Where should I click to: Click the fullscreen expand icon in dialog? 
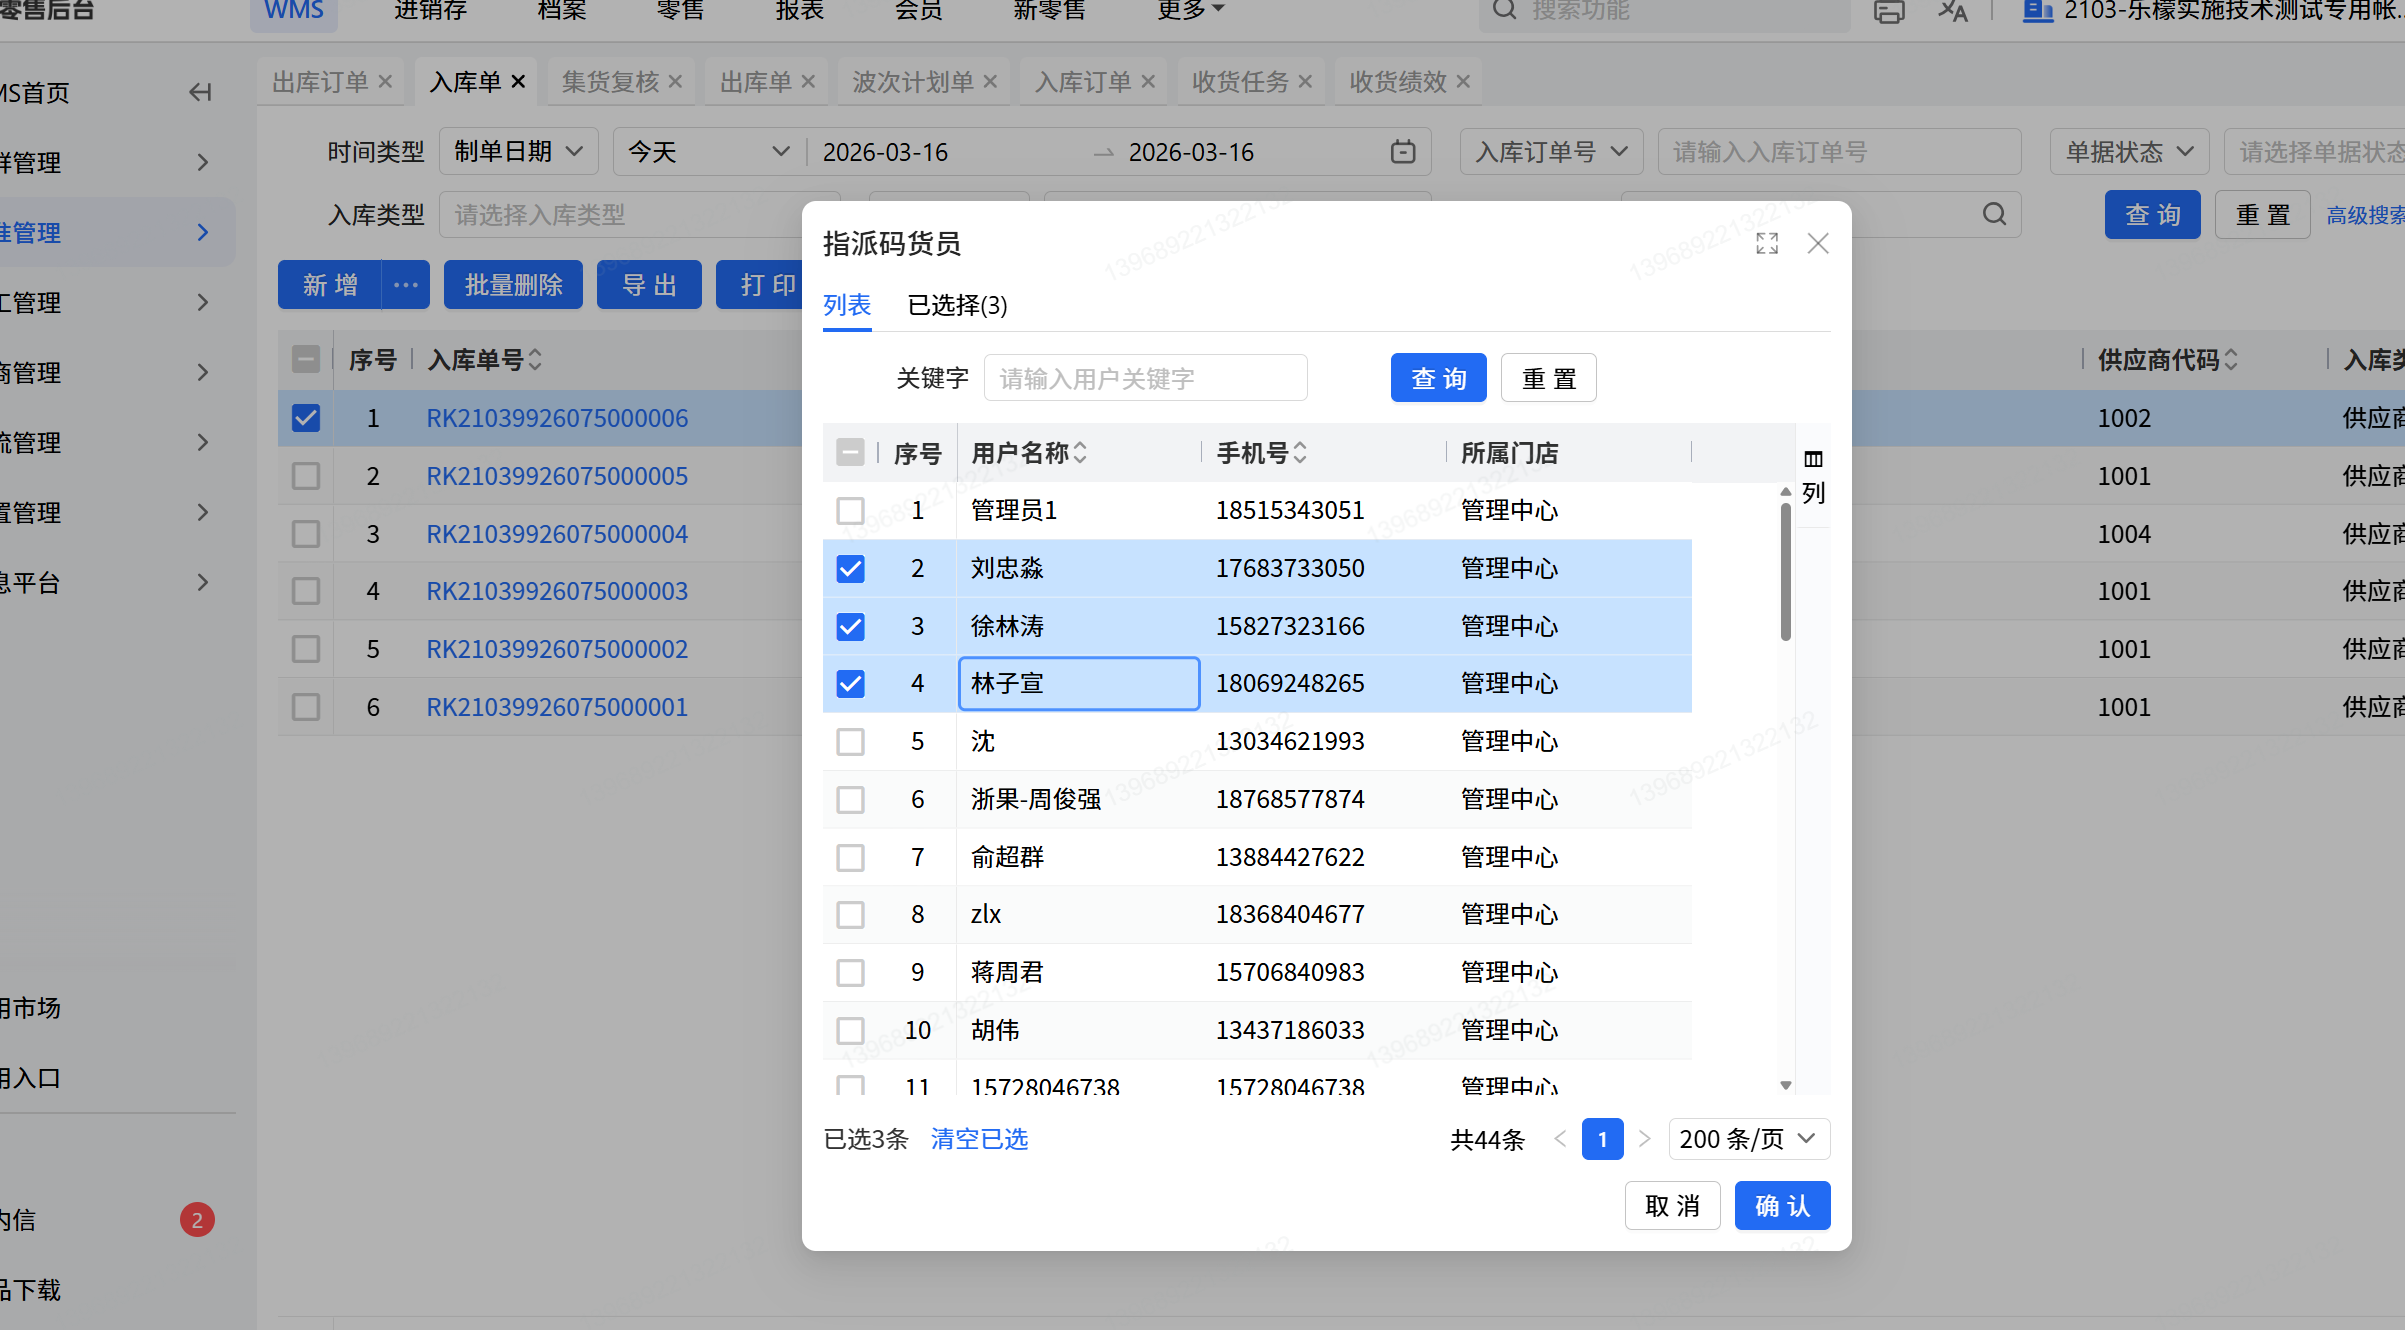click(x=1767, y=243)
